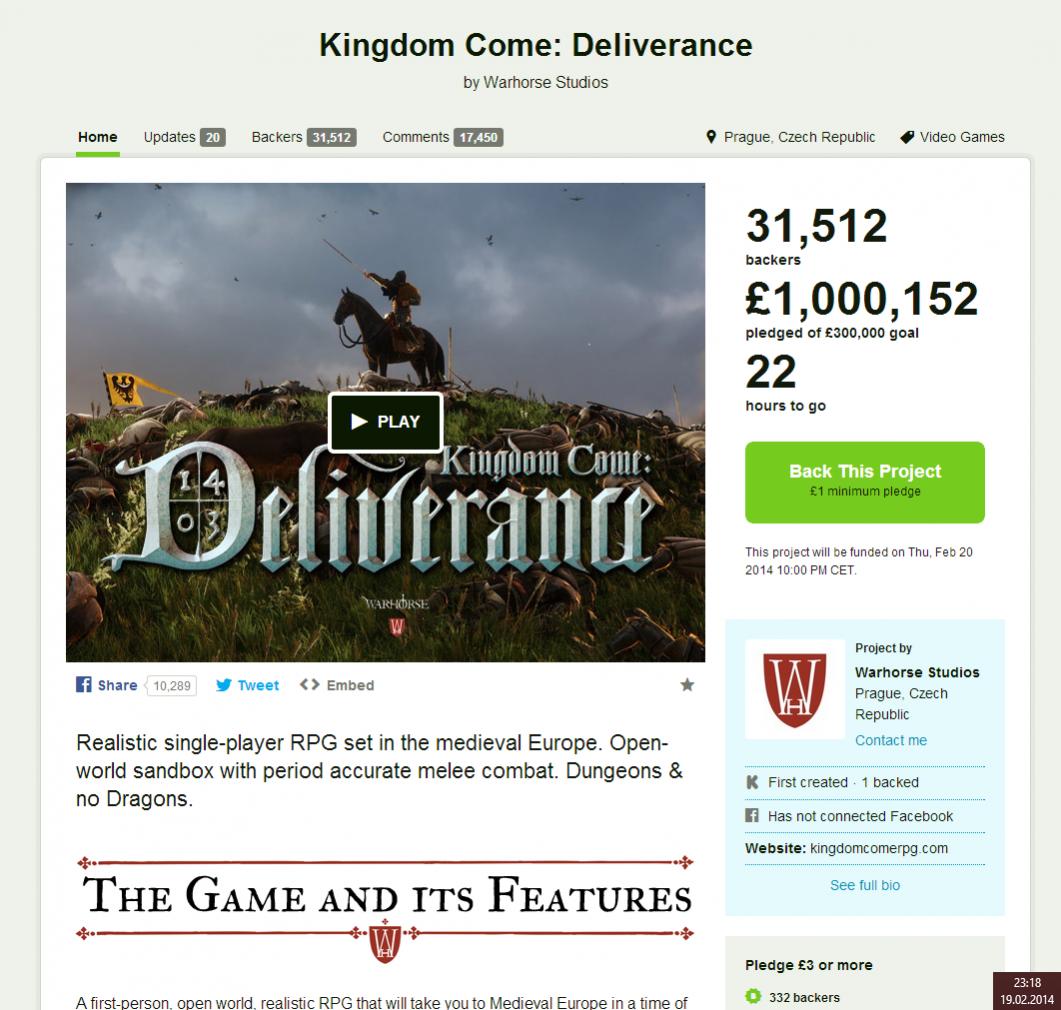Click the location pin for Prague
Viewport: 1061px width, 1010px height.
coord(710,137)
